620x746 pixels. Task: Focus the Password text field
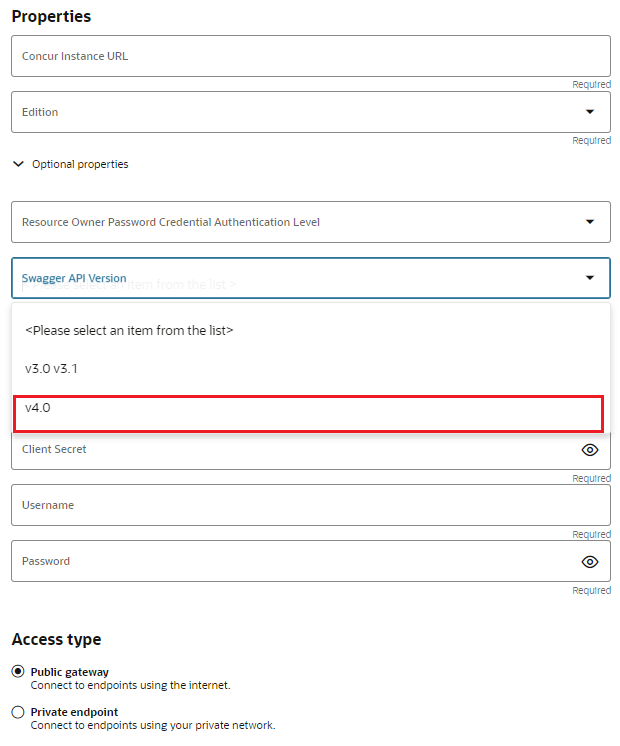click(290, 562)
